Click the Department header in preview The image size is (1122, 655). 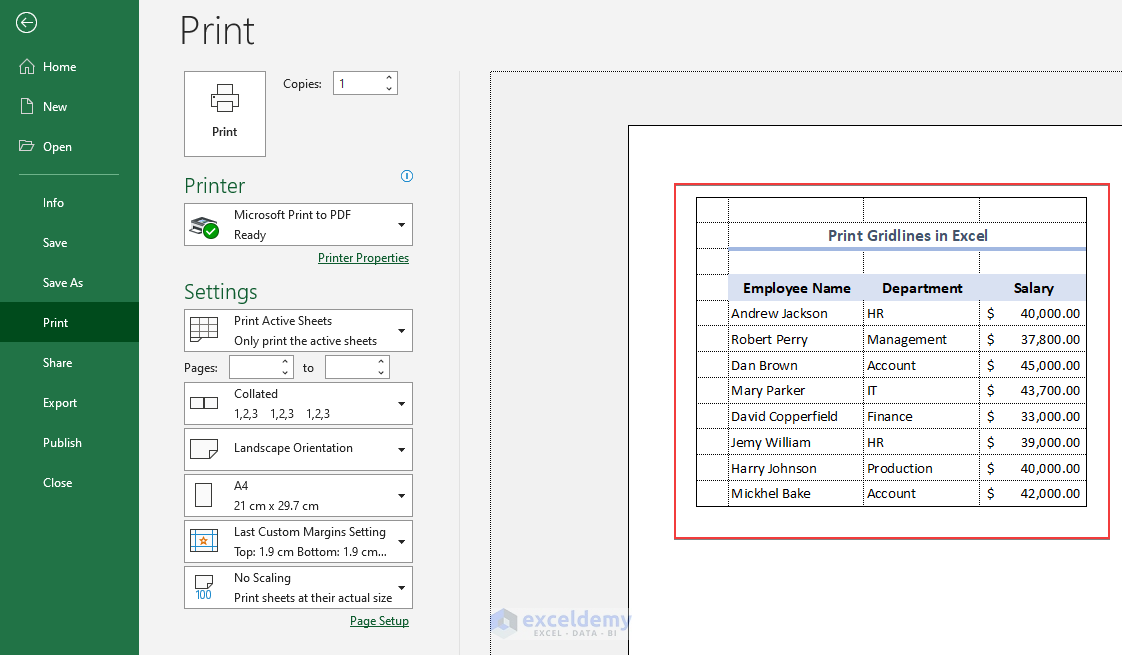click(922, 288)
